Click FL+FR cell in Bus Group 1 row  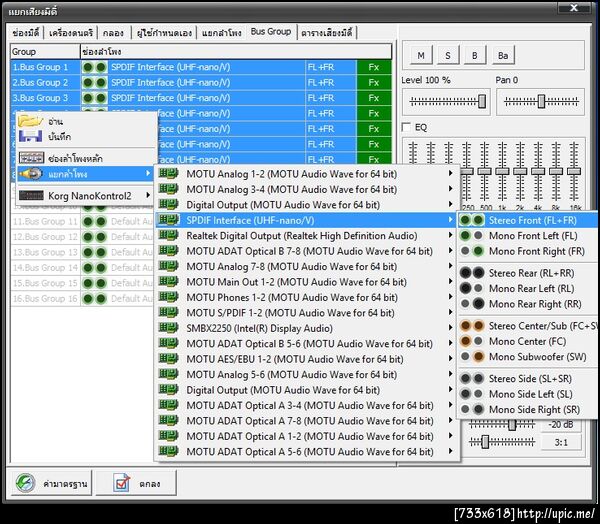tap(331, 67)
